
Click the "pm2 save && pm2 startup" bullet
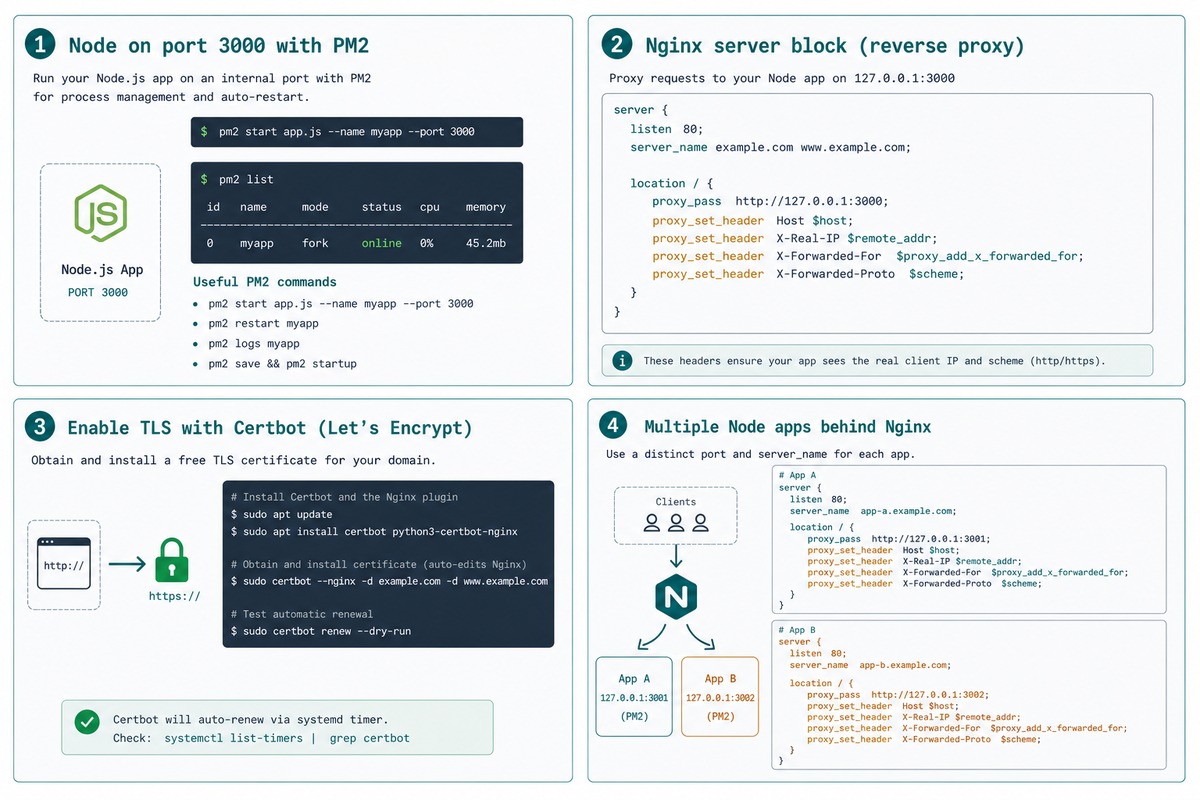[282, 363]
